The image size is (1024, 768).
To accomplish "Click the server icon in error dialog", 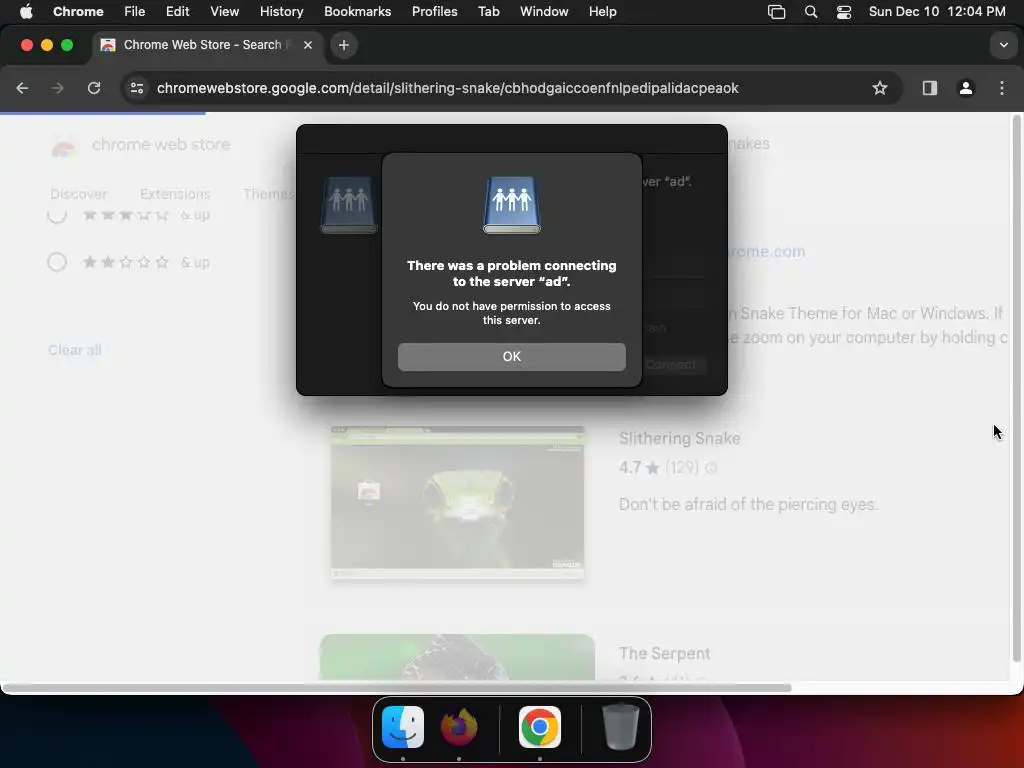I will pos(511,204).
